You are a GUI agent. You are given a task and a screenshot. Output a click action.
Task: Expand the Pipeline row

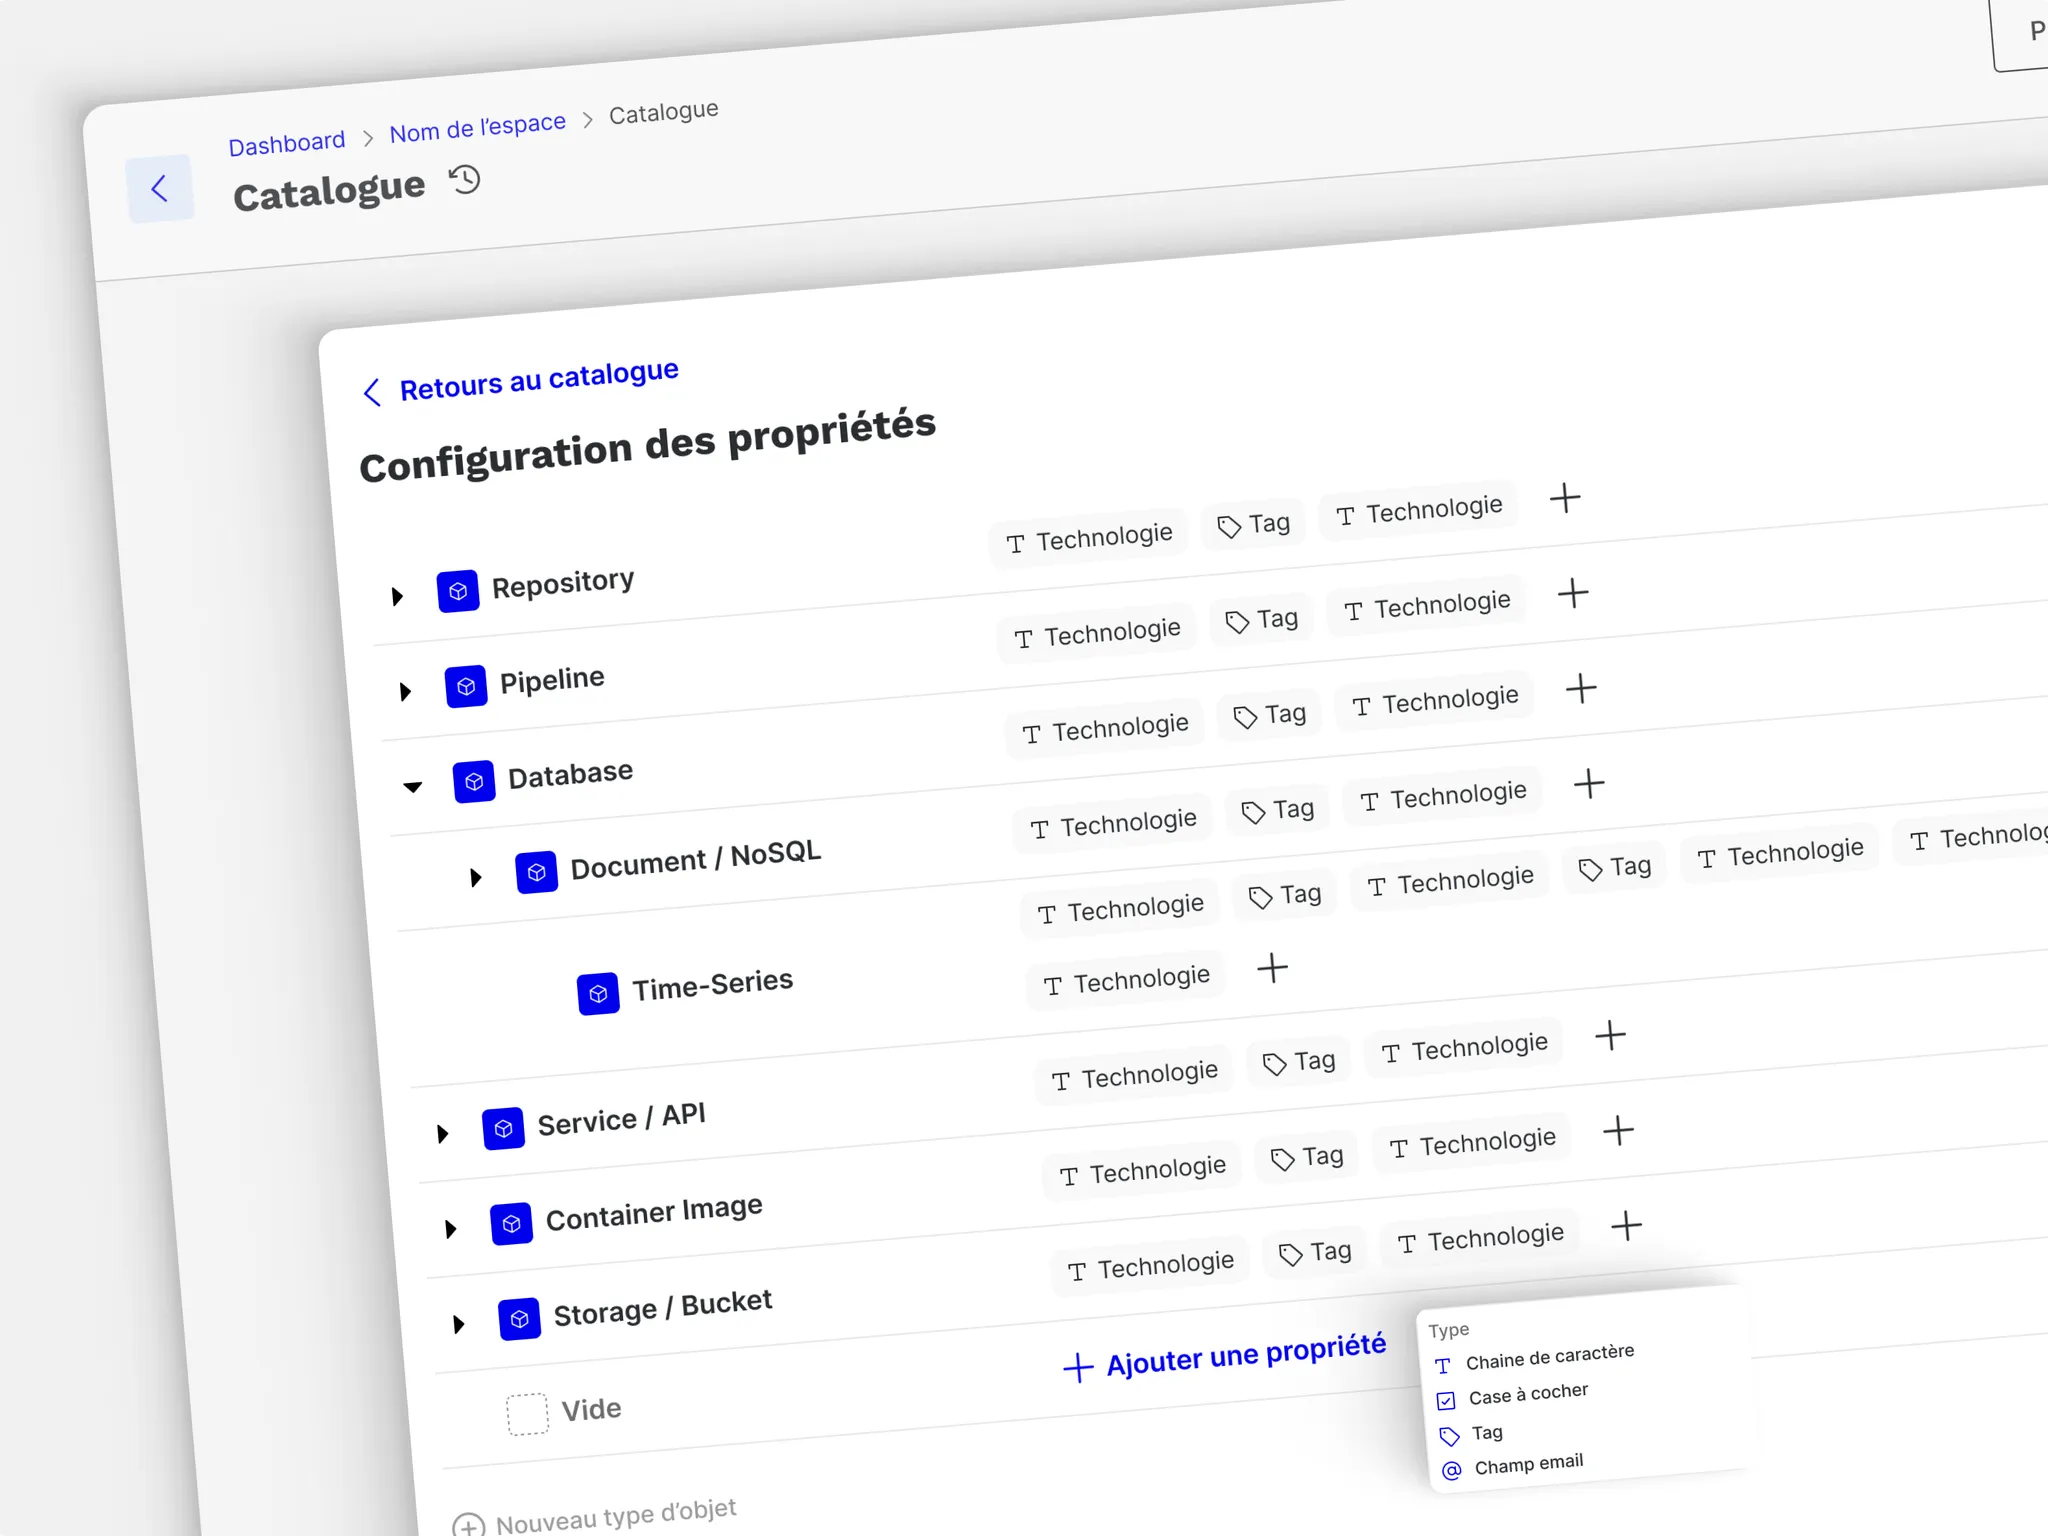click(x=405, y=691)
